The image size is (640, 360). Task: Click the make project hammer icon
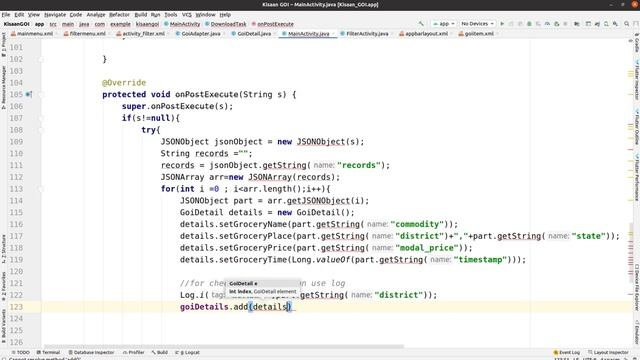click(421, 24)
